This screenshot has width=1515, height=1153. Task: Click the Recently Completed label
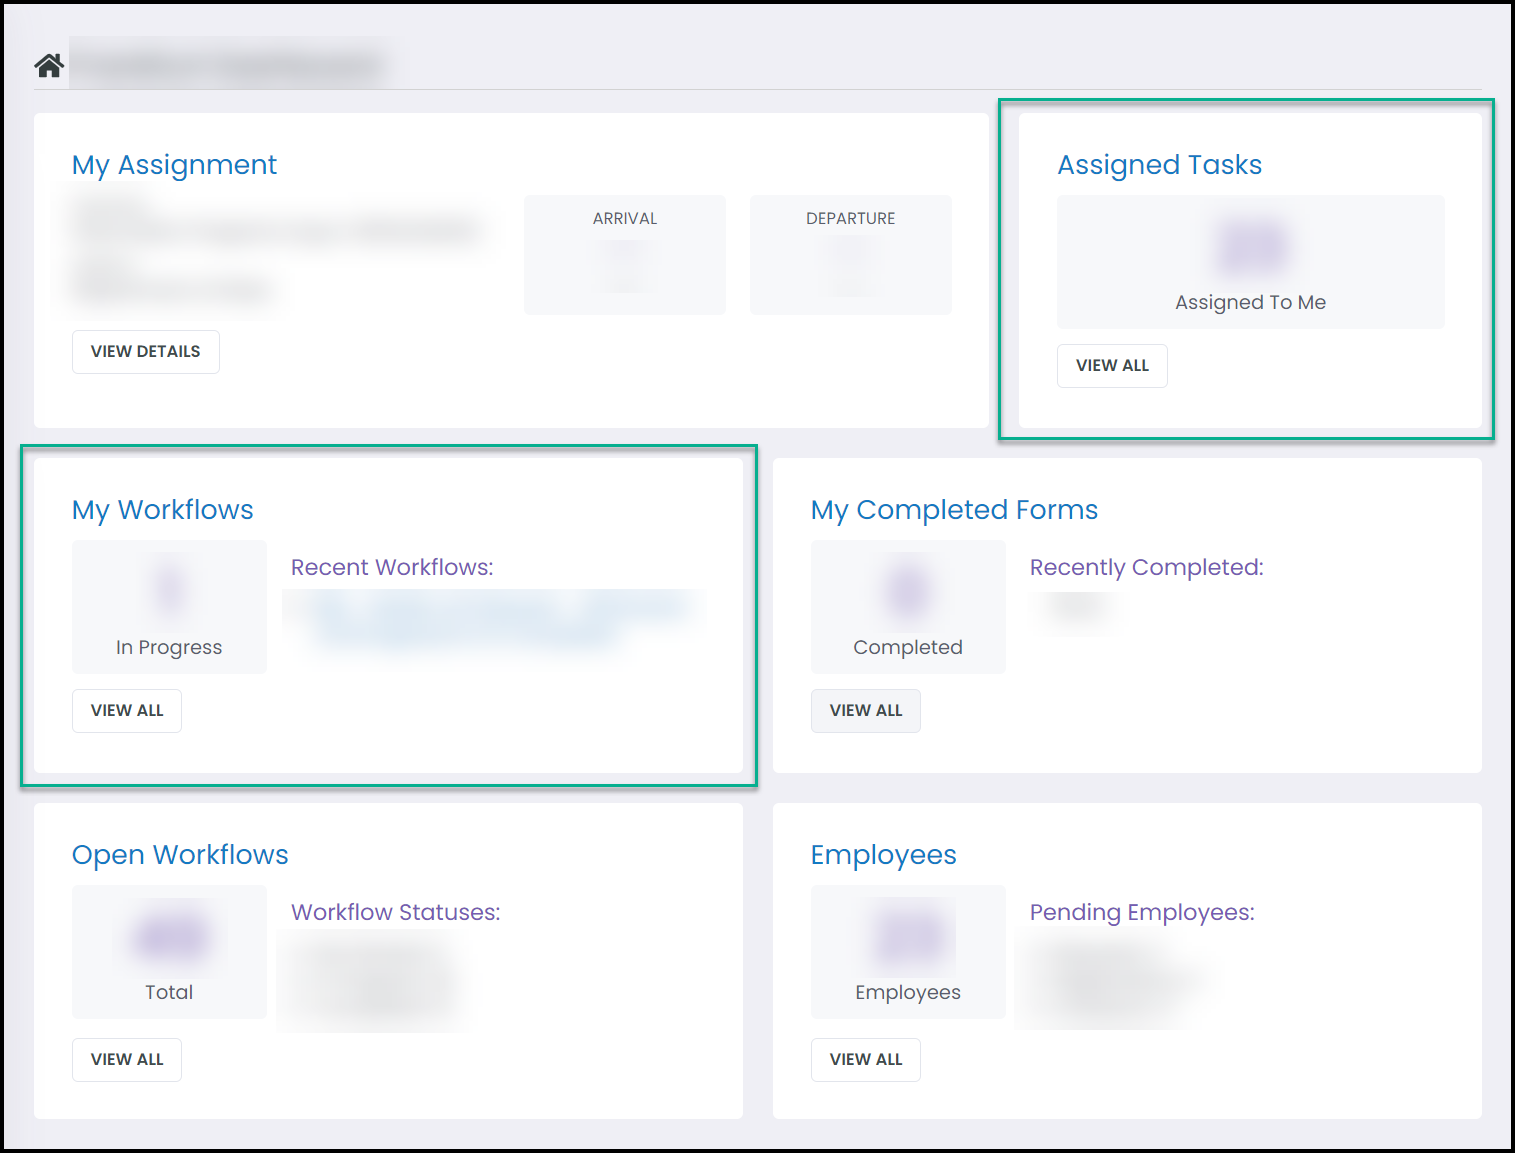(1147, 568)
